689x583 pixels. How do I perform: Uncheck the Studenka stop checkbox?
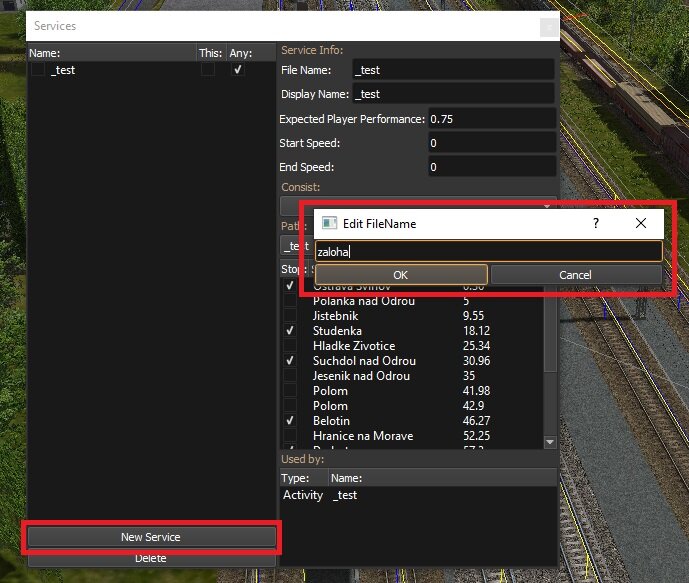click(290, 331)
